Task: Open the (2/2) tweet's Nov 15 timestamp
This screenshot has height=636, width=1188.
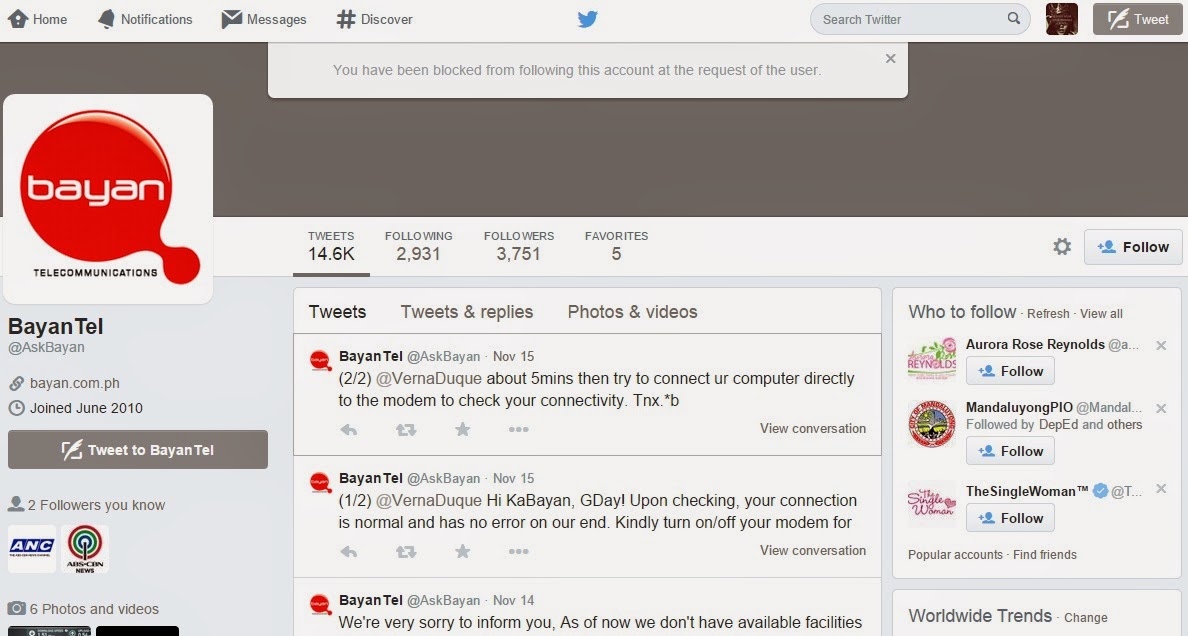Action: pyautogui.click(x=514, y=356)
